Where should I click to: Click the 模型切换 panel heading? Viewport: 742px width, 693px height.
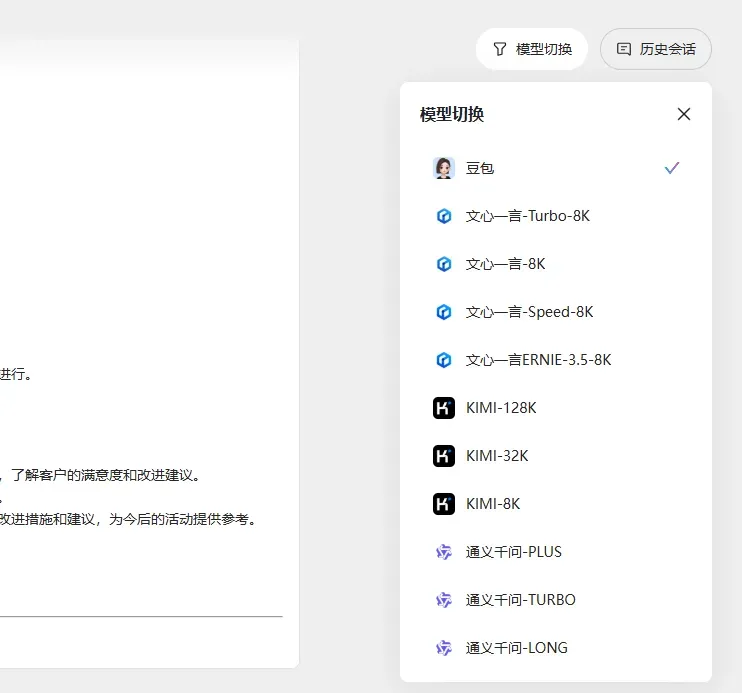click(452, 114)
